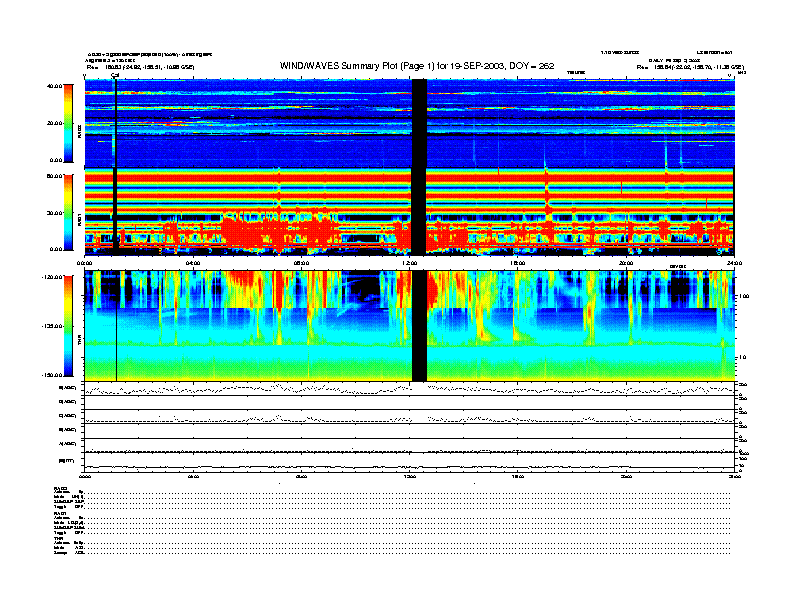Click the 00:00 label under RAD1 panel
Image resolution: width=792 pixels, height=612 pixels.
point(85,263)
